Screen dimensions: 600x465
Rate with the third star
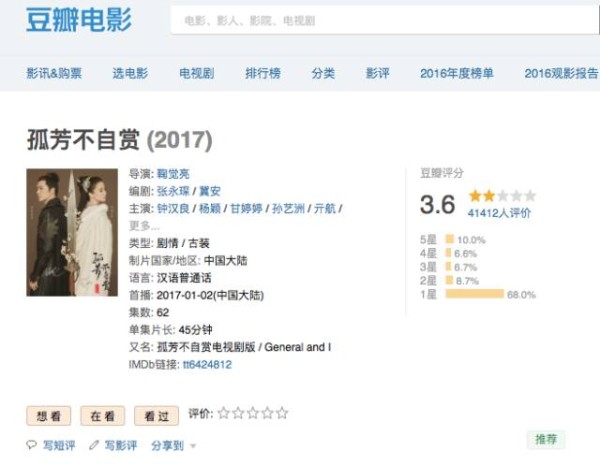click(x=253, y=413)
